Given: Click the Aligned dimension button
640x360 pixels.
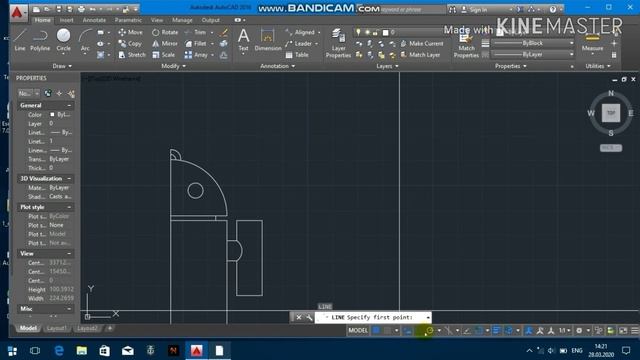Looking at the screenshot, I should click(x=300, y=32).
